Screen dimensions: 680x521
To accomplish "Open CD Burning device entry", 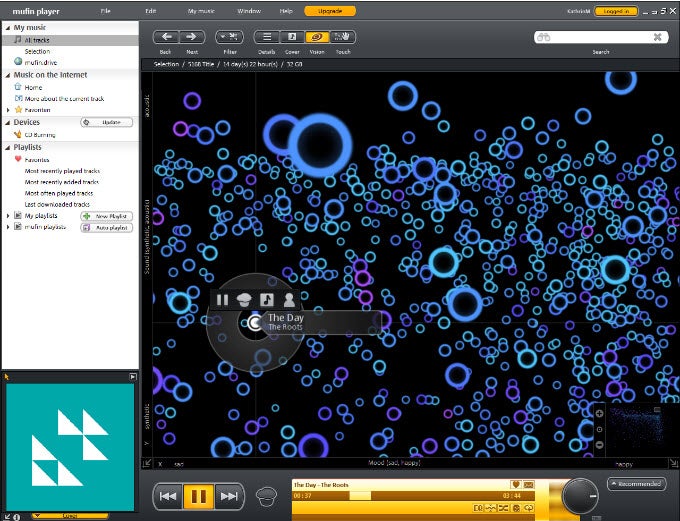I will tap(39, 135).
